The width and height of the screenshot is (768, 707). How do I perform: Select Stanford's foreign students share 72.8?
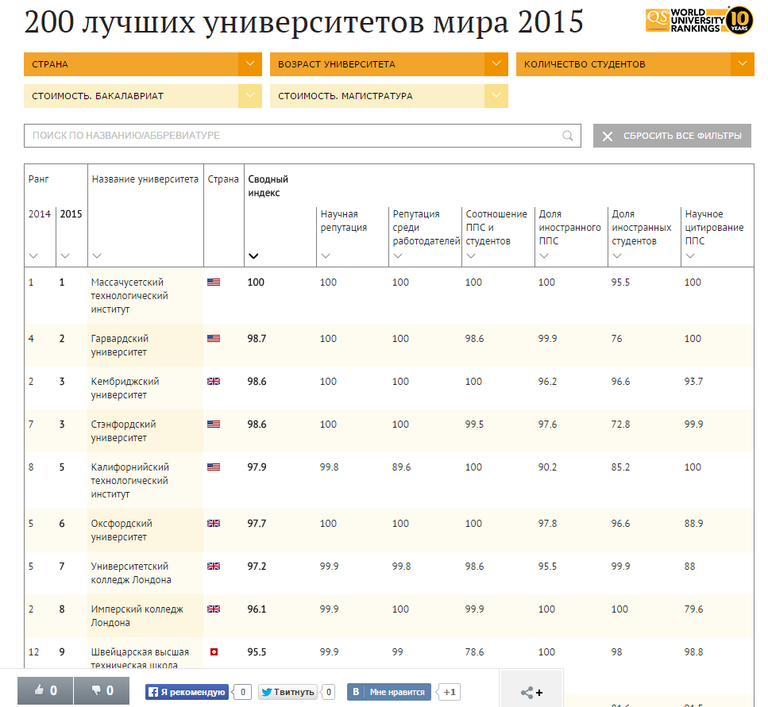coord(621,424)
